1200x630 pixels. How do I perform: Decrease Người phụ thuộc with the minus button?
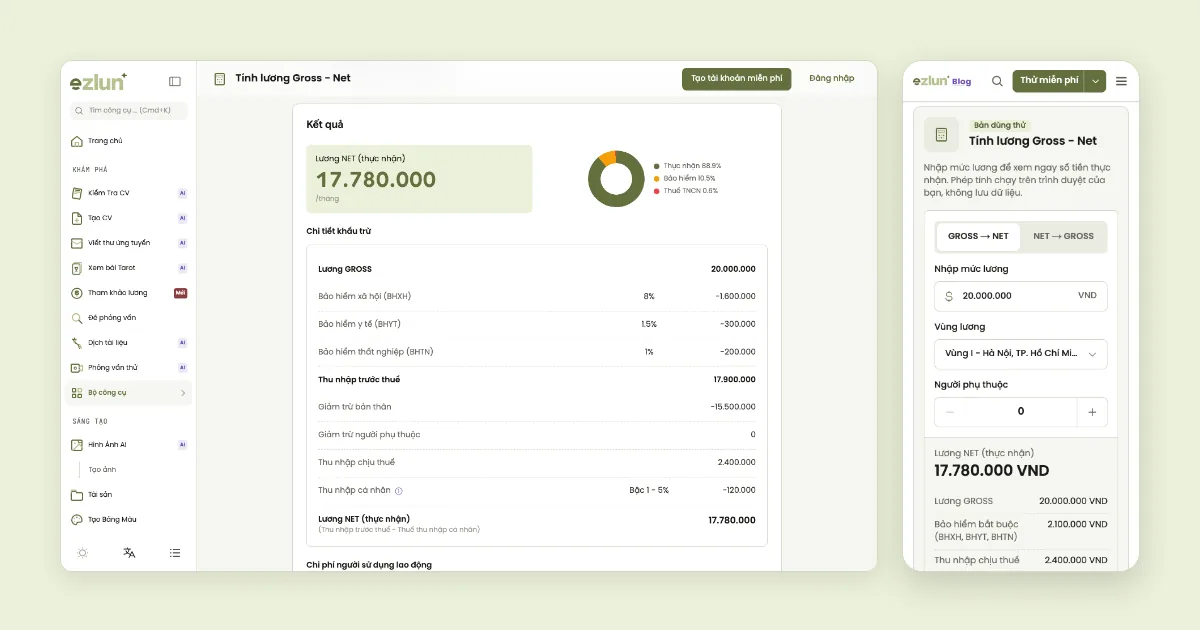click(950, 412)
